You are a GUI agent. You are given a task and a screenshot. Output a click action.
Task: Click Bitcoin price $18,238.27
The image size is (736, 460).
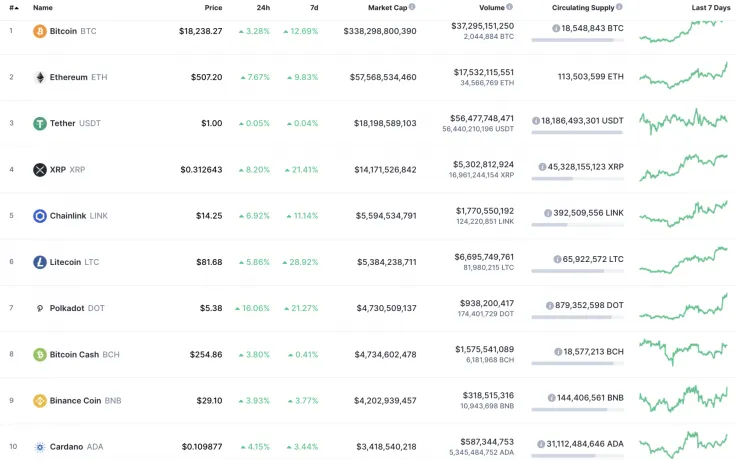(x=200, y=31)
